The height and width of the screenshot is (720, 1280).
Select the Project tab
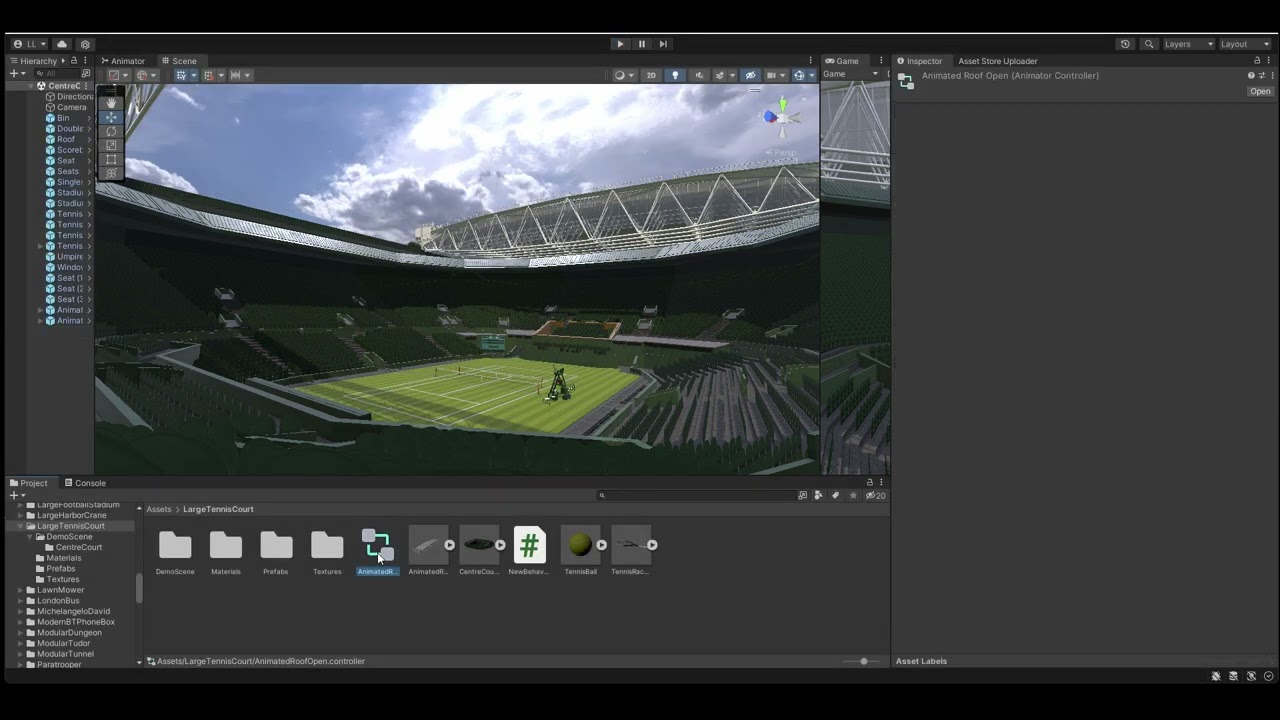tap(28, 483)
